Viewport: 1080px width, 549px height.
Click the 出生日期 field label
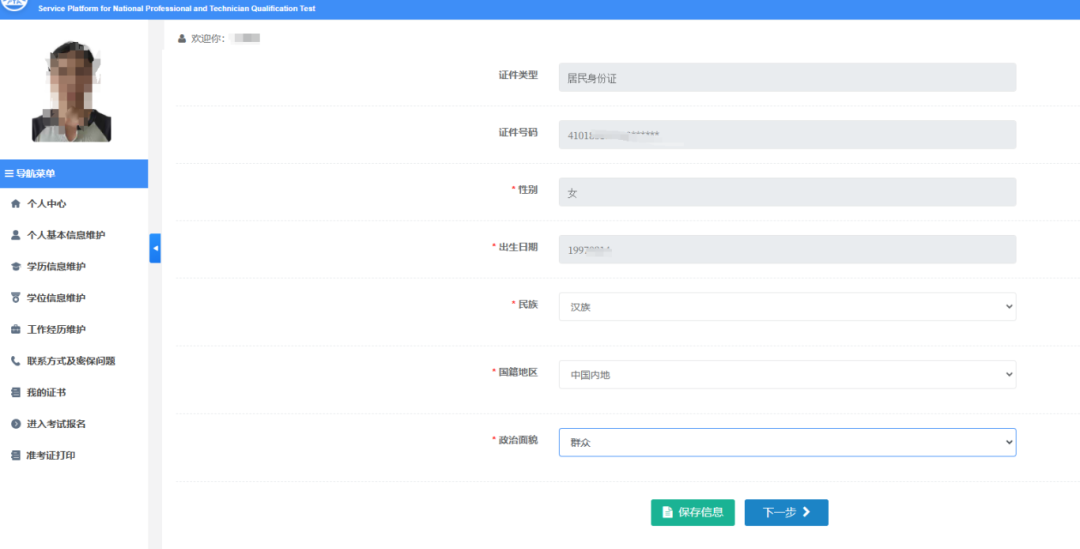pyautogui.click(x=518, y=247)
